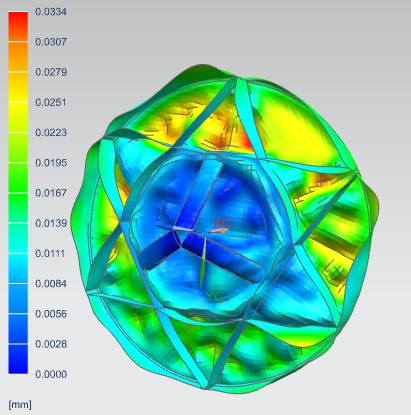Click the red XC axis arrowhead

point(219,230)
